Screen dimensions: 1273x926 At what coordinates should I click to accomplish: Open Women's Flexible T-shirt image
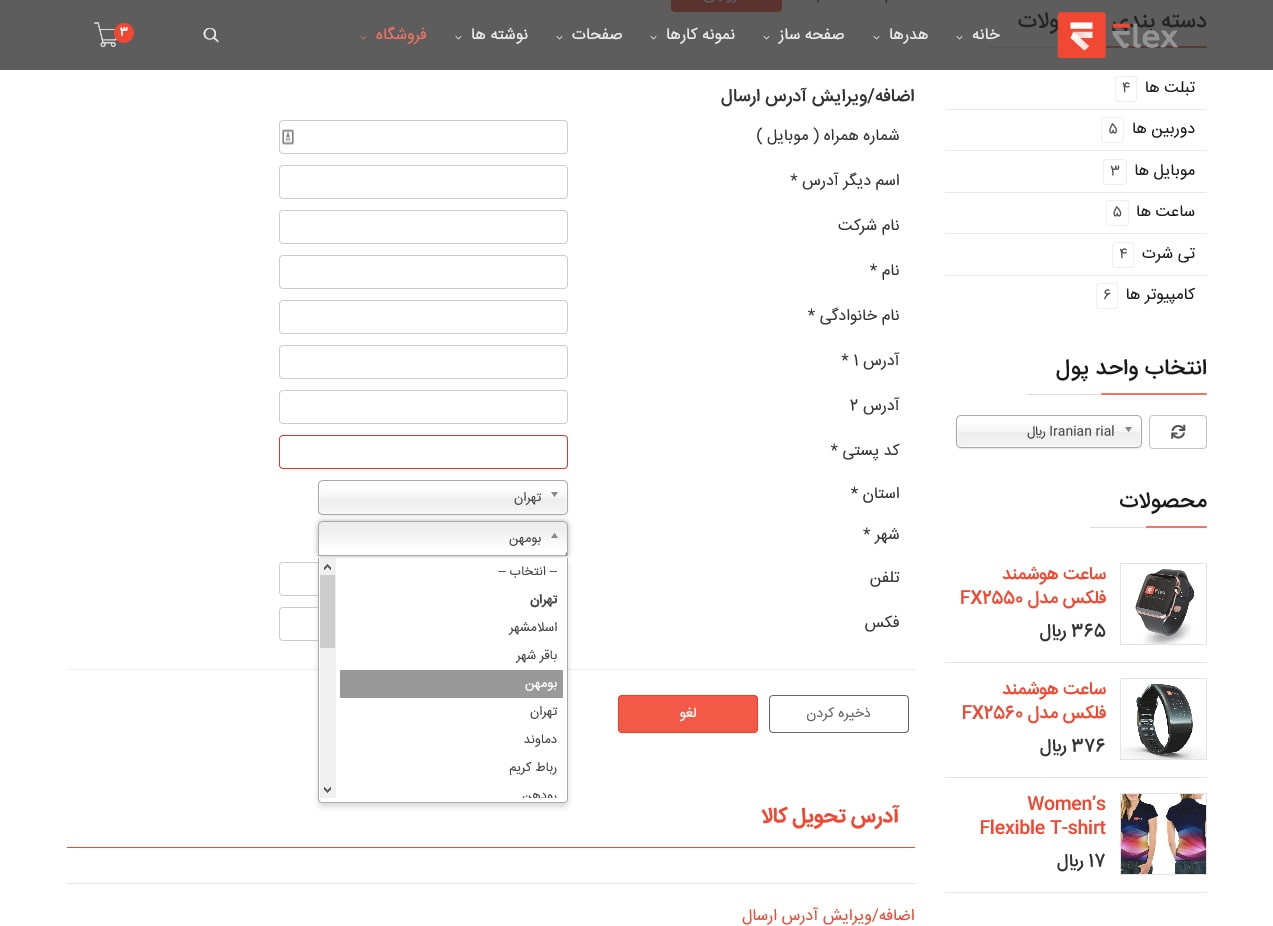(1162, 834)
